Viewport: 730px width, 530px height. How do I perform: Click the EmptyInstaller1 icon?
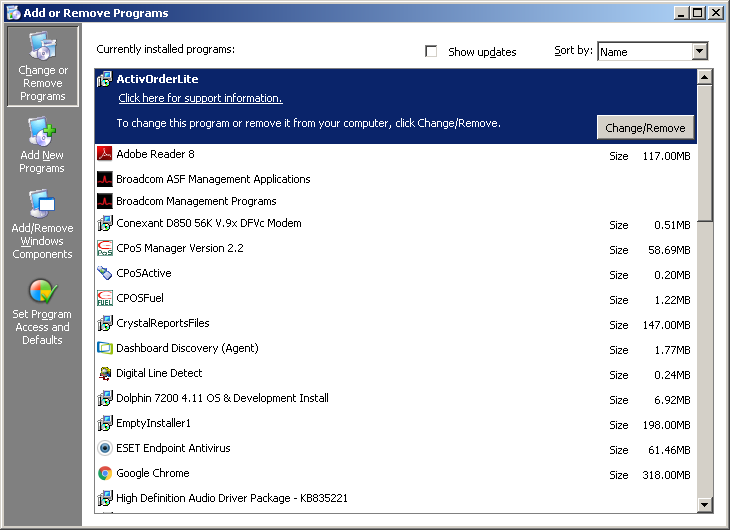105,423
